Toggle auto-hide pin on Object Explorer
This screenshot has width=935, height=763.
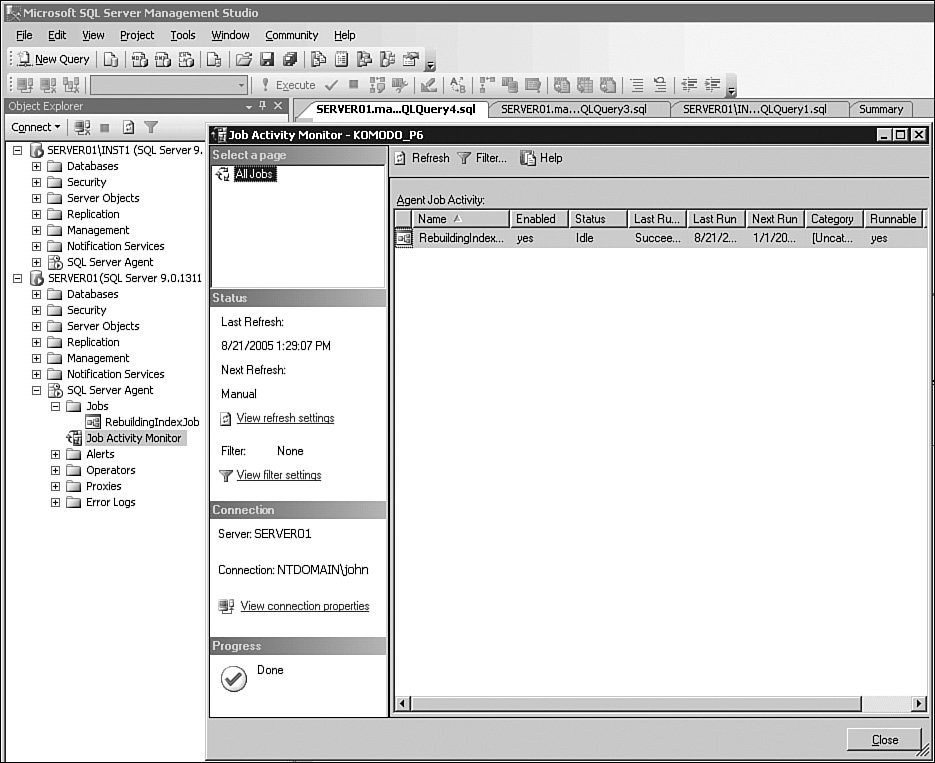click(x=262, y=106)
